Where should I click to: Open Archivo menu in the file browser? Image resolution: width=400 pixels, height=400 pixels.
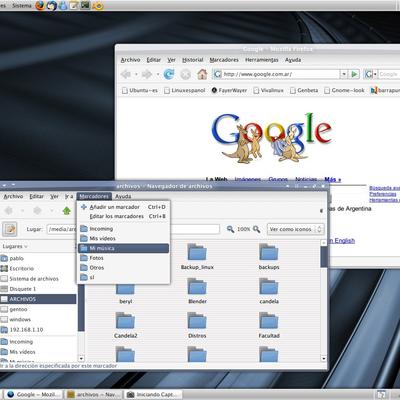click(x=13, y=196)
